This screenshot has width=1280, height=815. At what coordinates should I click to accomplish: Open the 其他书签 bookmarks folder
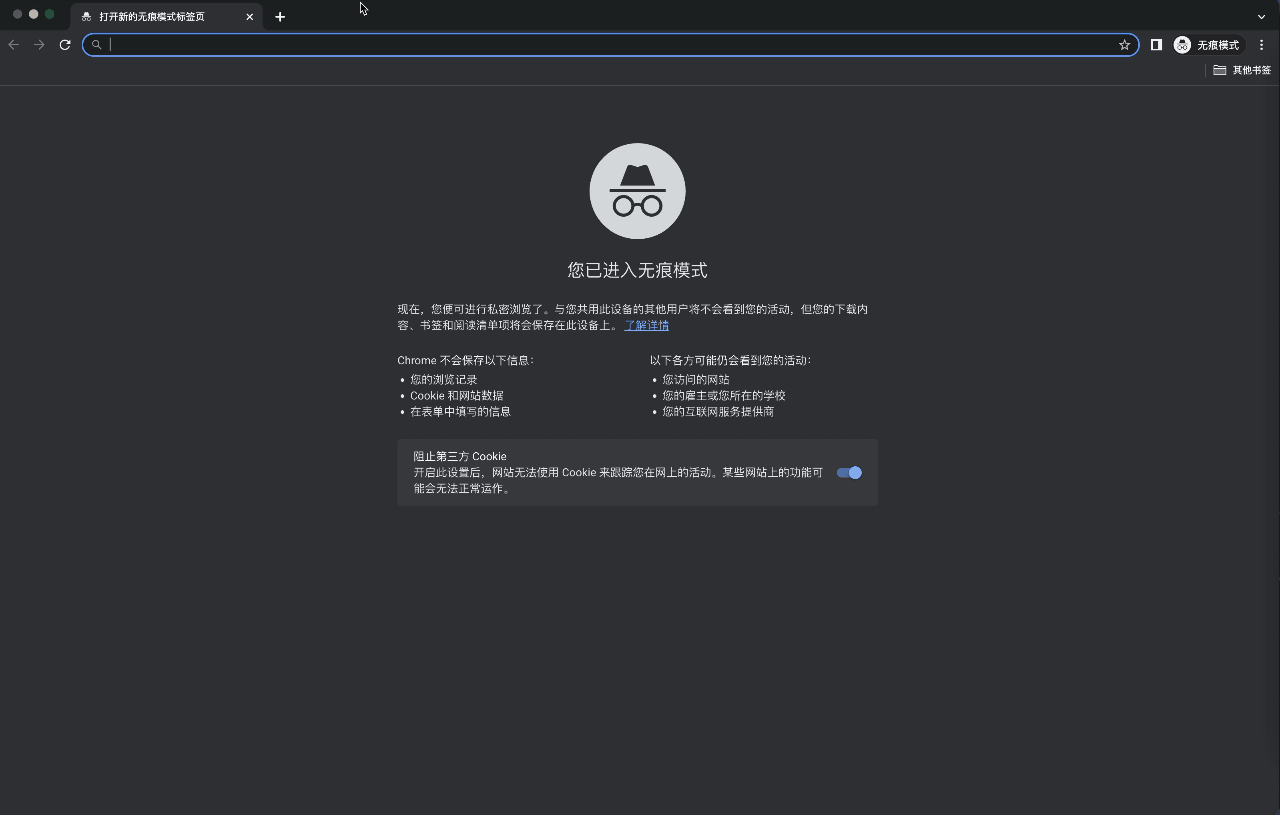tap(1240, 70)
